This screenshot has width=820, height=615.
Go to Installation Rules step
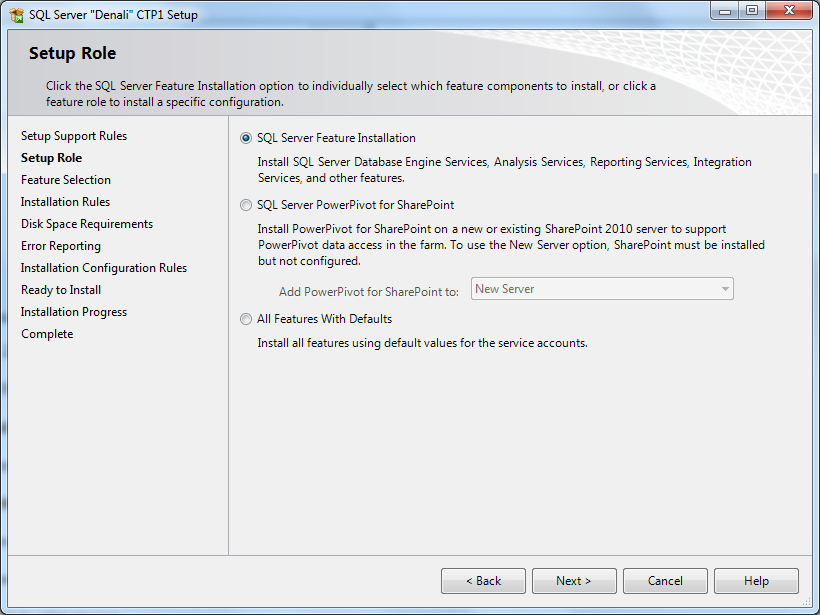pyautogui.click(x=65, y=202)
